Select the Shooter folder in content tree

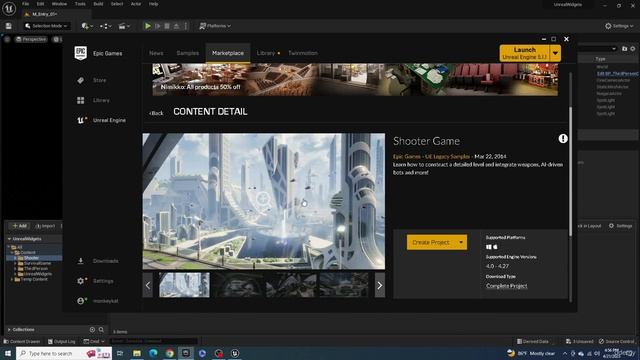[31, 258]
